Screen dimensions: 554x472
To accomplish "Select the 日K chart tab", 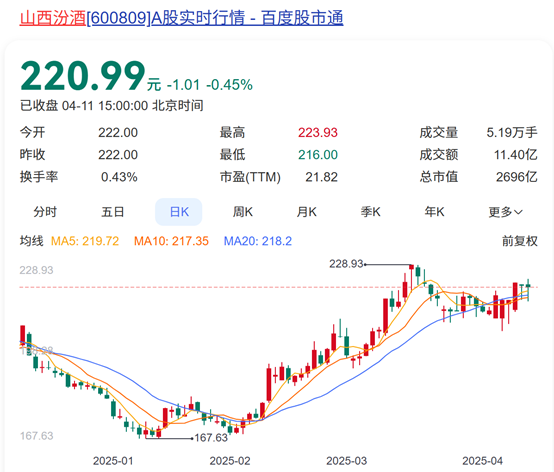I will pyautogui.click(x=179, y=212).
